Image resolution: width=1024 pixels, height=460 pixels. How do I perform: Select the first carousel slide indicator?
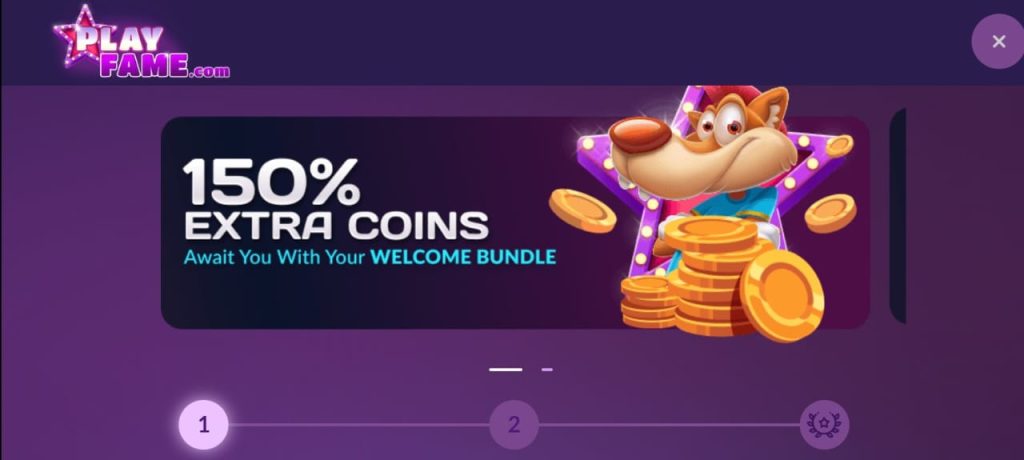[x=505, y=370]
